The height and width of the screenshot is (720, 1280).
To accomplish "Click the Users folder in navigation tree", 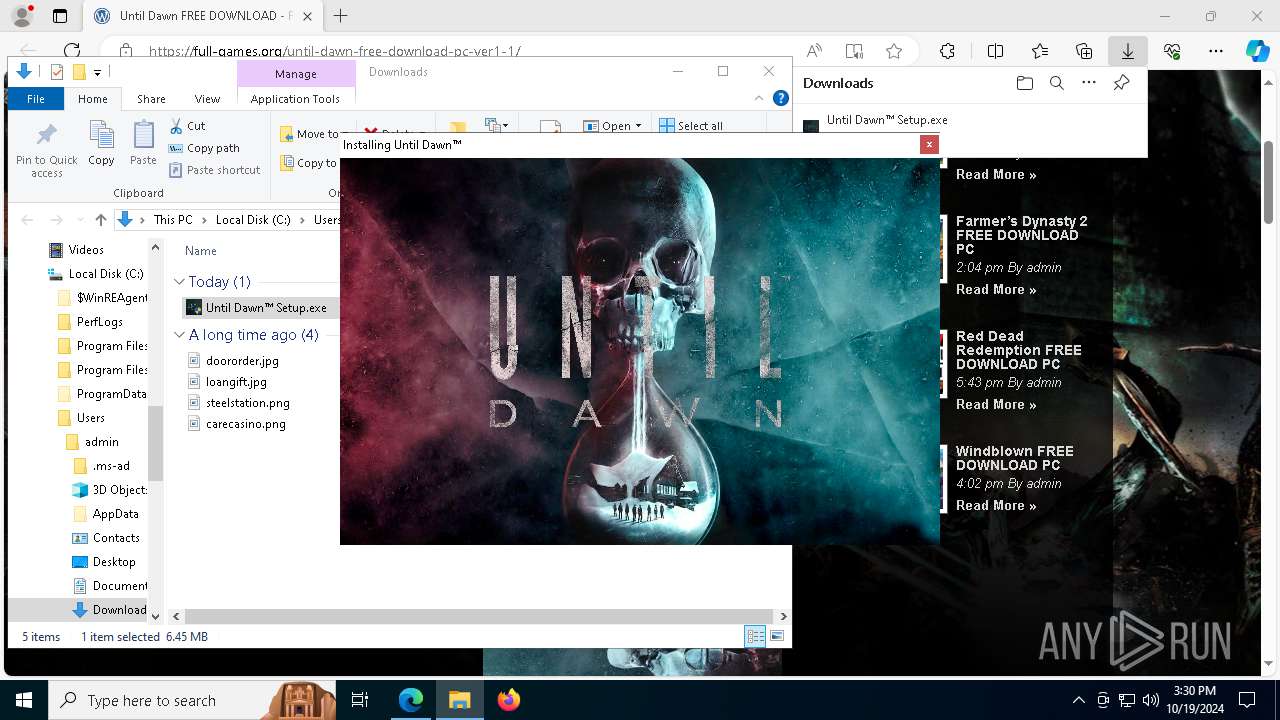I will (91, 418).
